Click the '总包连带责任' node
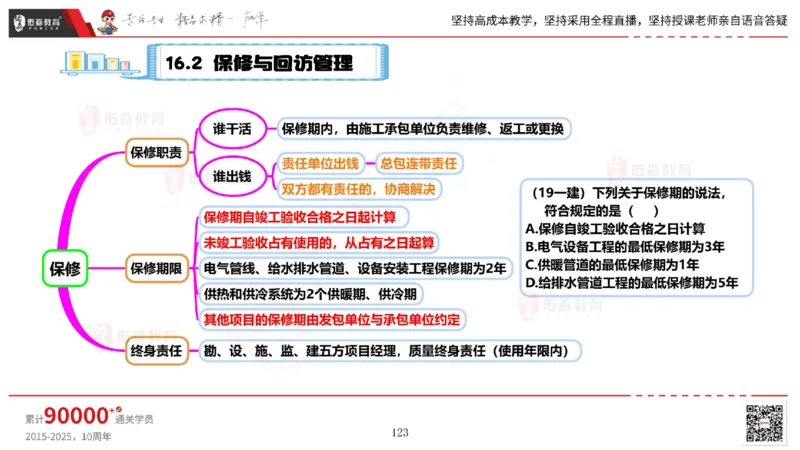 click(418, 163)
